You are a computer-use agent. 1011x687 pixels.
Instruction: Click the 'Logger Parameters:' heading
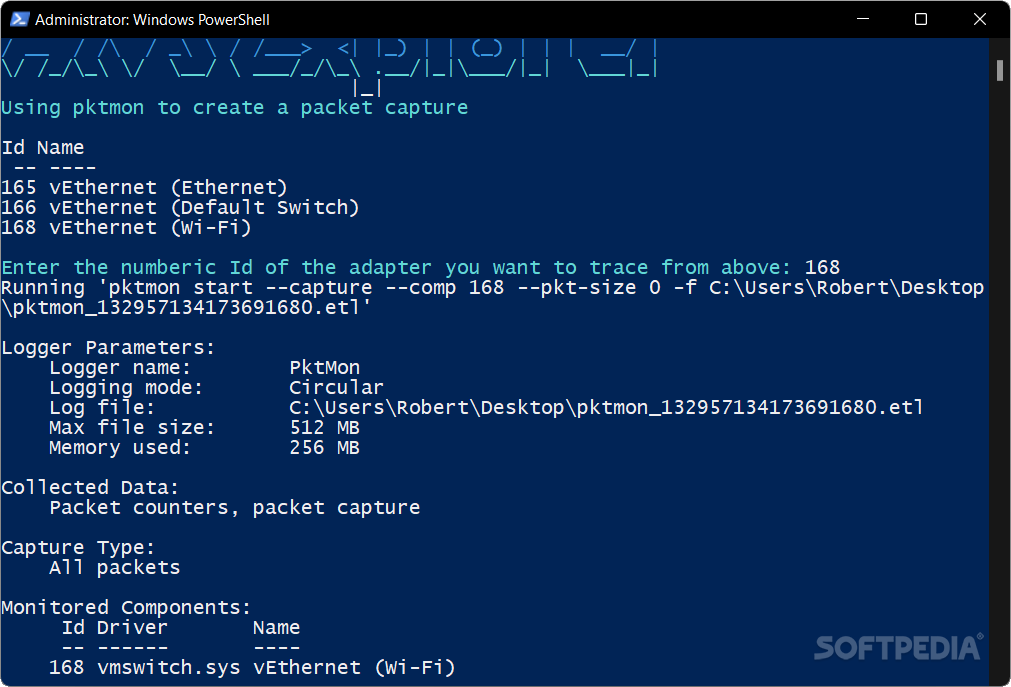coord(108,348)
